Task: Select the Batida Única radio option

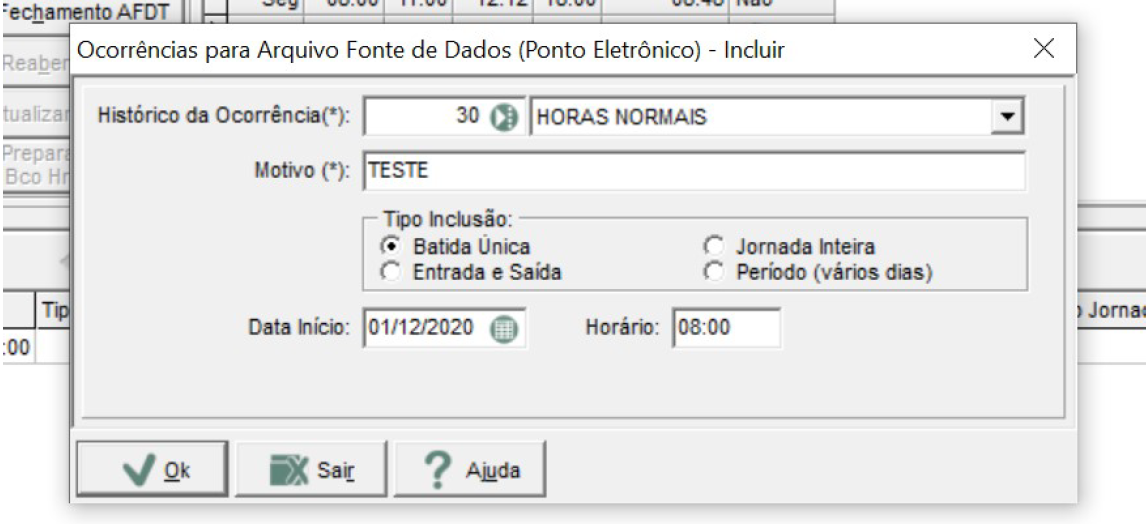Action: tap(391, 245)
